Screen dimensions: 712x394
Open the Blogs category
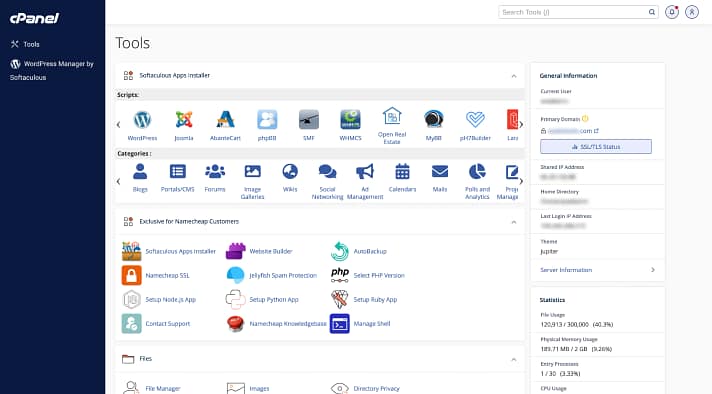140,172
